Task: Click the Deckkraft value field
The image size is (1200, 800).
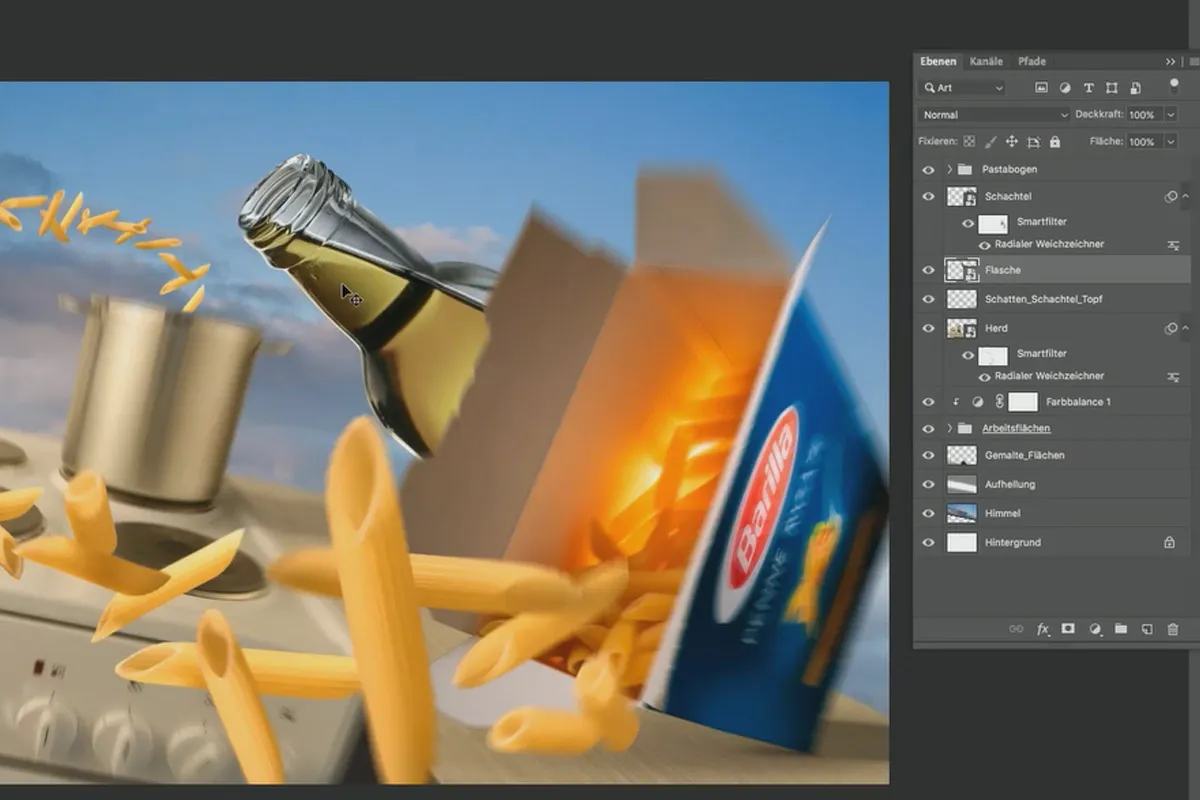Action: tap(1144, 115)
